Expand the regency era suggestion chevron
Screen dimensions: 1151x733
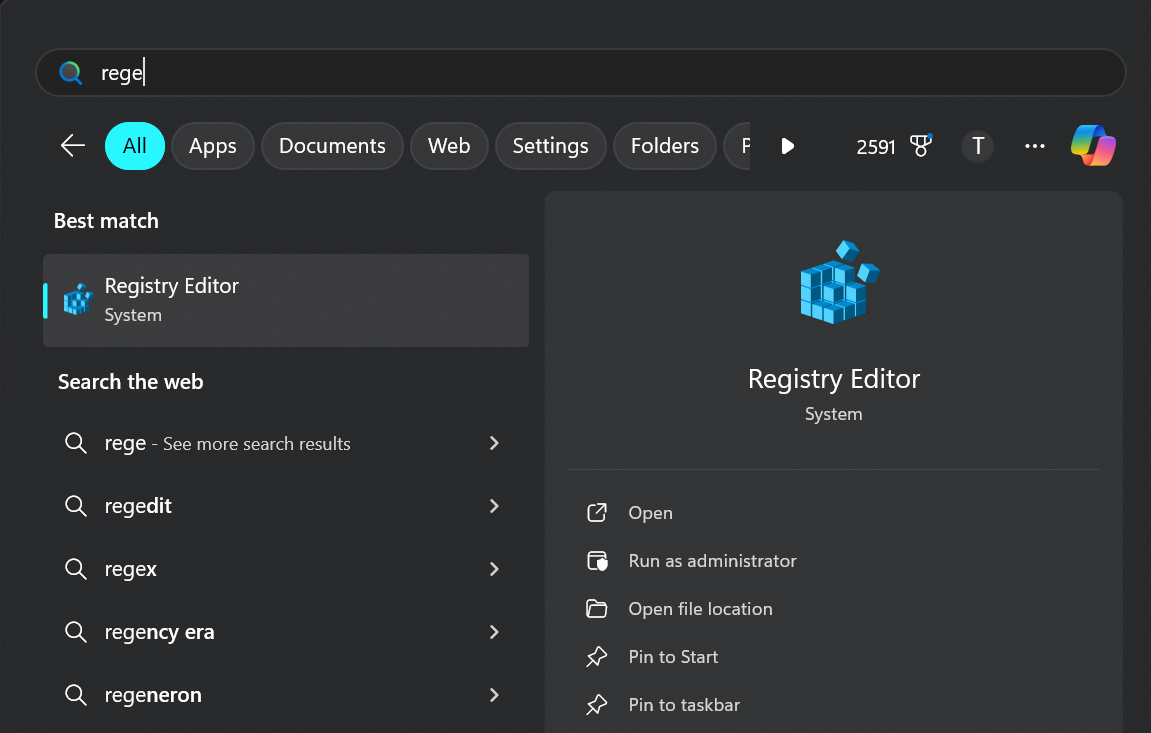[494, 632]
